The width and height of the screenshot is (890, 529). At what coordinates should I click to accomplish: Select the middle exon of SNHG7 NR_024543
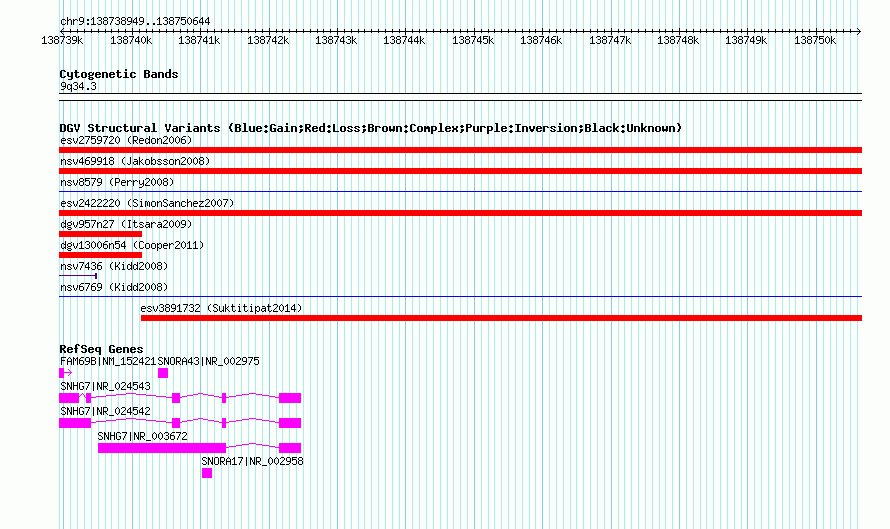coord(176,398)
